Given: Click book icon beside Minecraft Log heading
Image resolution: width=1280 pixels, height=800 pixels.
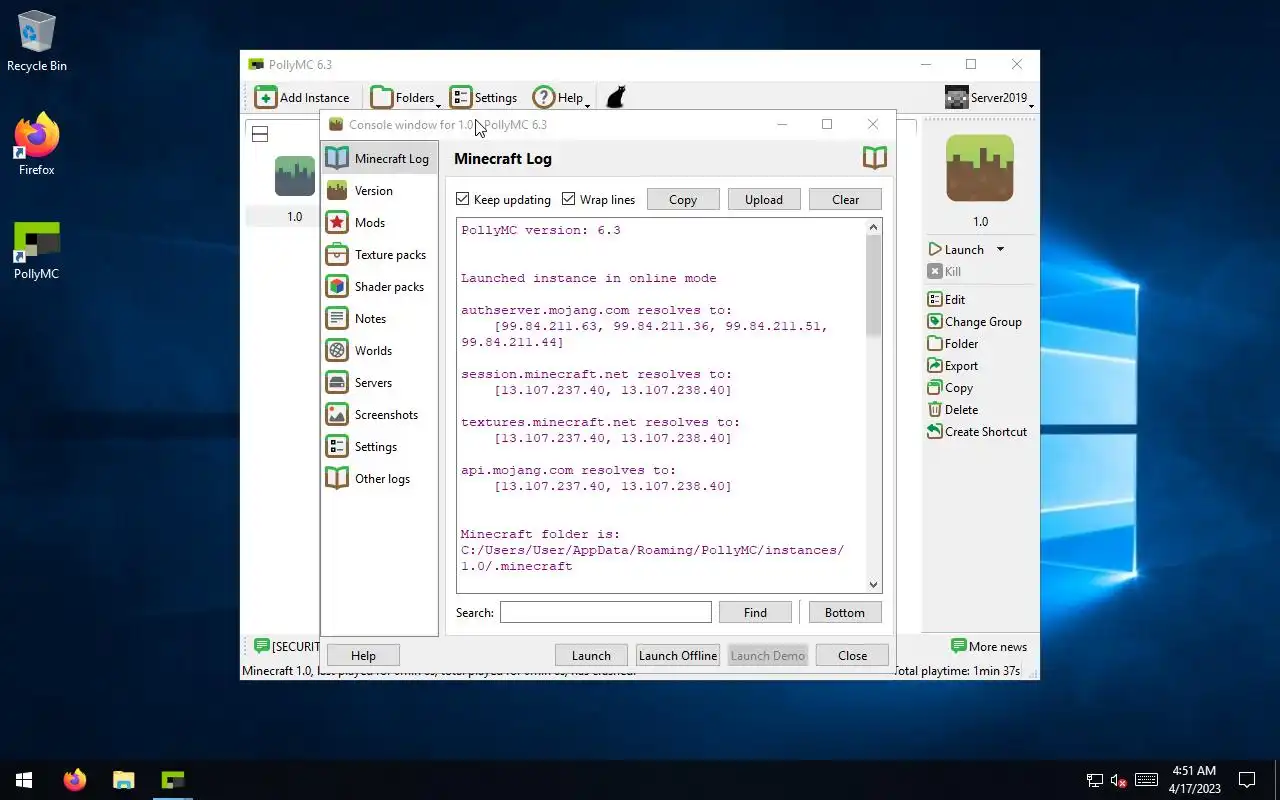Looking at the screenshot, I should 875,158.
